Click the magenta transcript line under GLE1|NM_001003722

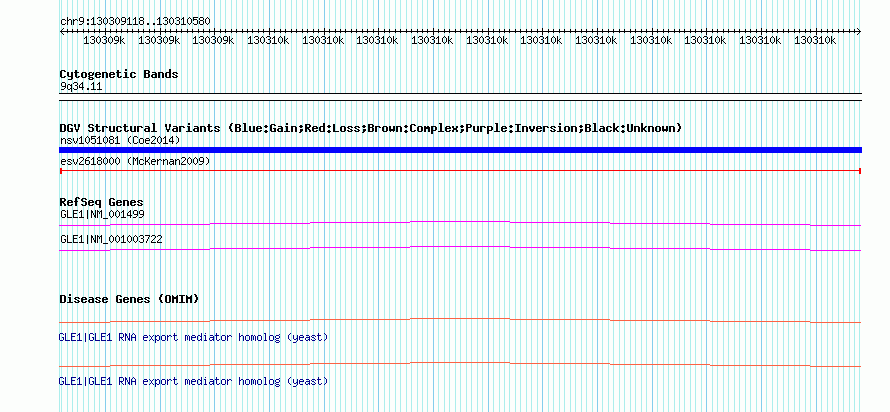pyautogui.click(x=460, y=249)
